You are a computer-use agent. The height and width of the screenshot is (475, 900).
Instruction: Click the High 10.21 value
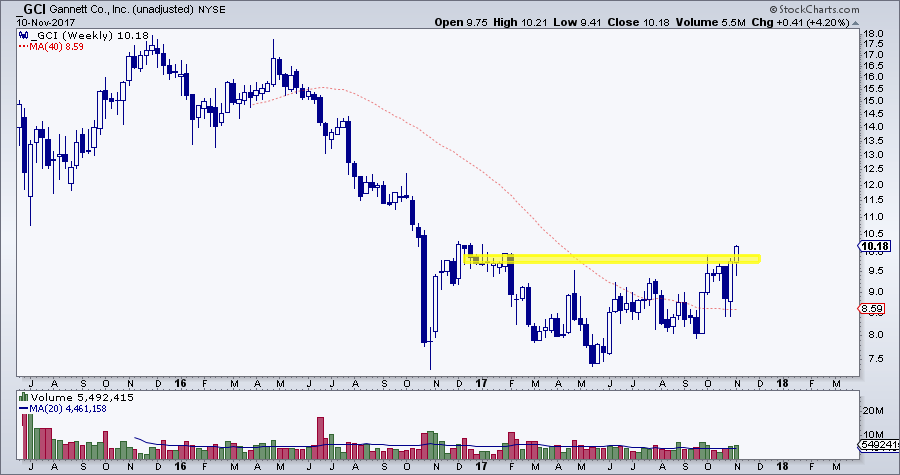(519, 22)
